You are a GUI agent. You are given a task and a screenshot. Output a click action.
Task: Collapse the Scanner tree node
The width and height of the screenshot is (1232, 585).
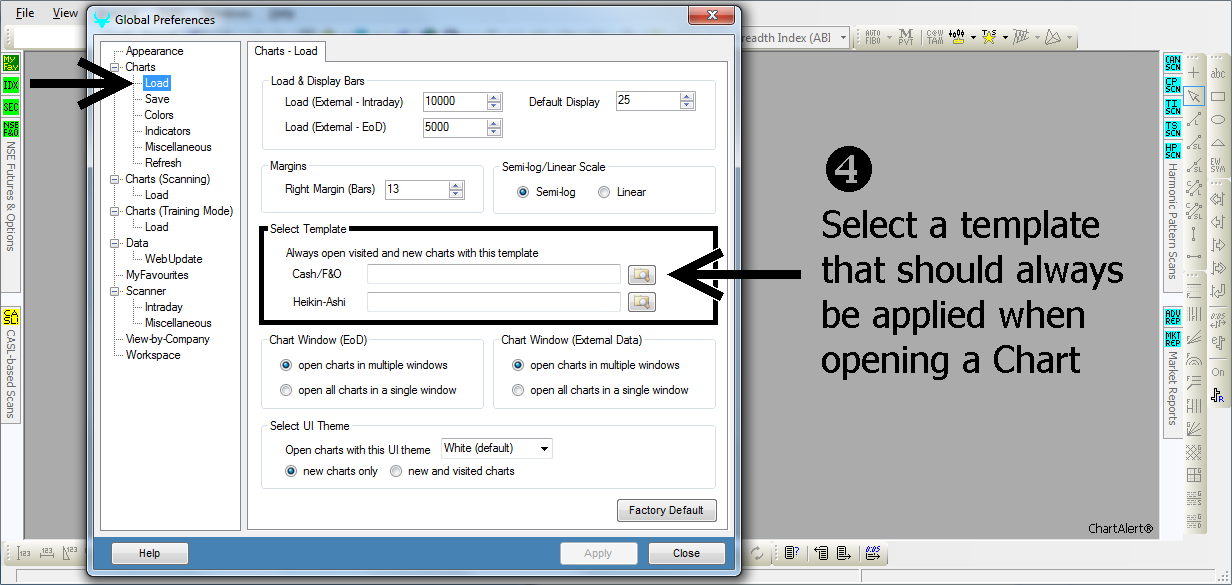(116, 291)
